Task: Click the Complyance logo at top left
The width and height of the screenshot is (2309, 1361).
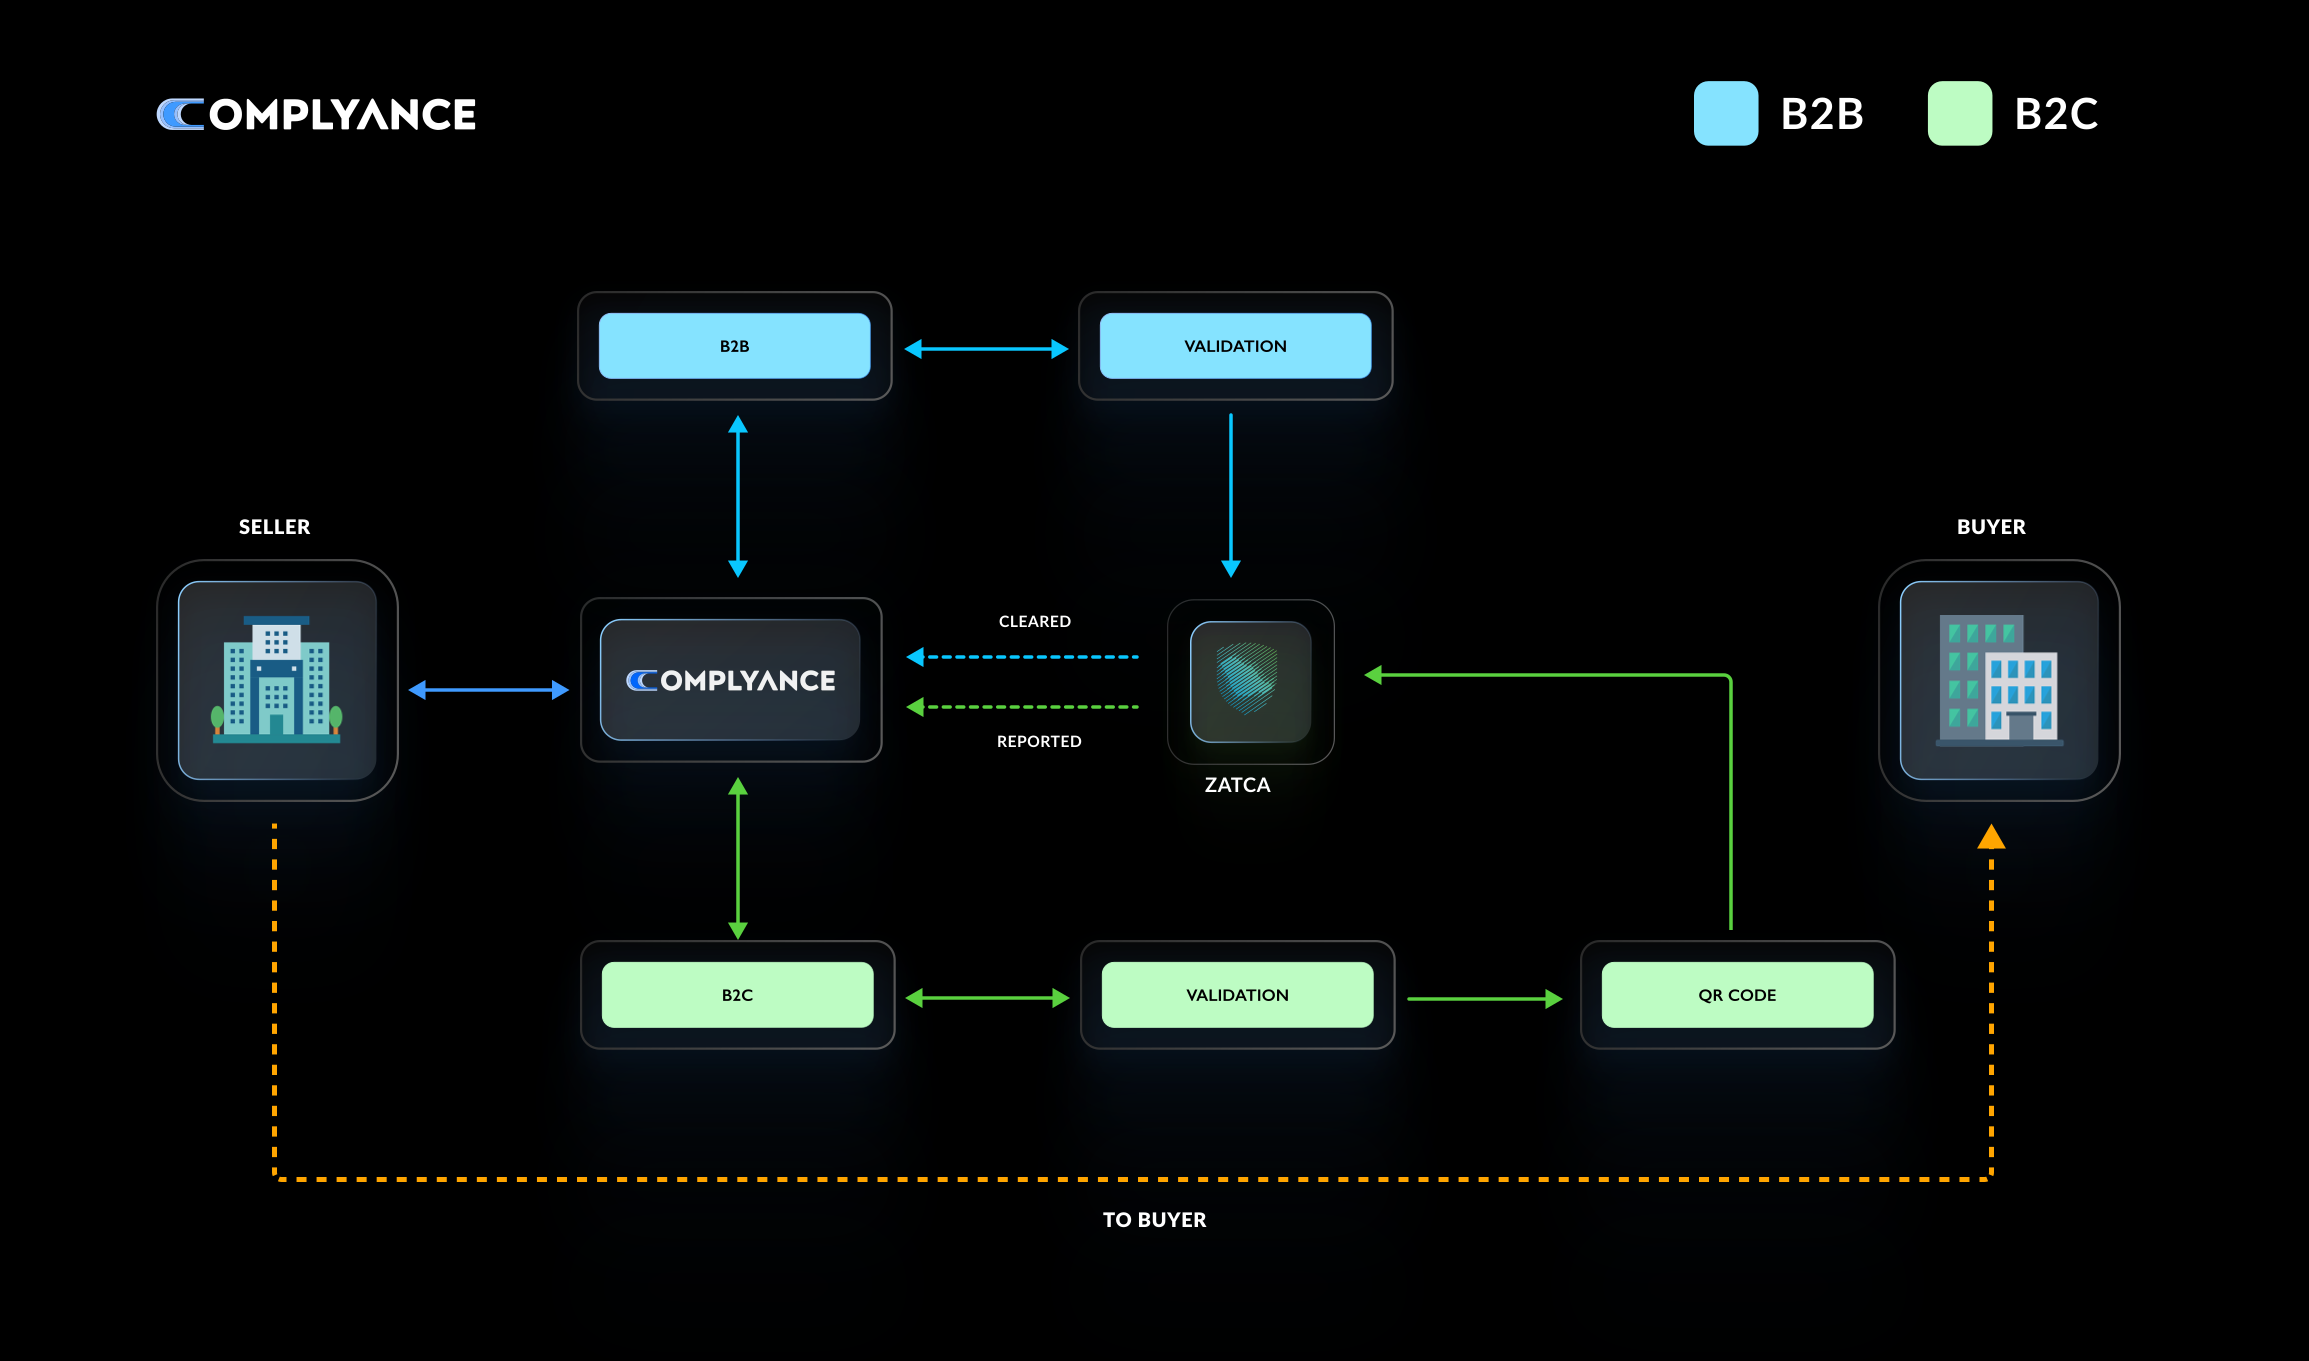Action: [x=316, y=115]
